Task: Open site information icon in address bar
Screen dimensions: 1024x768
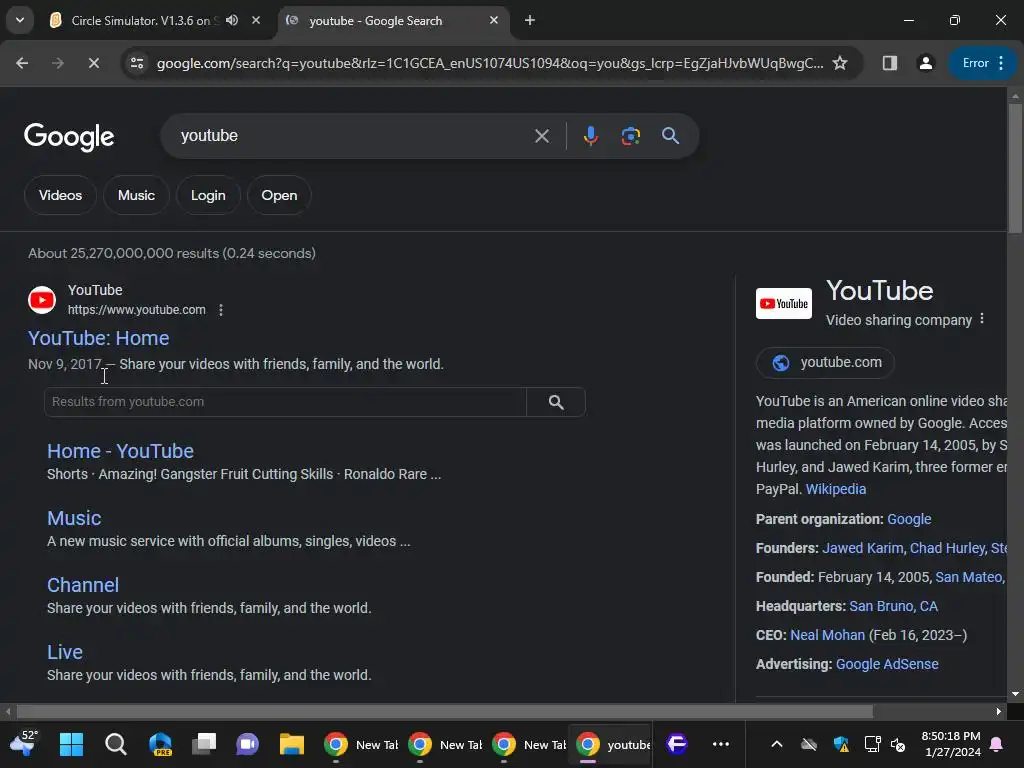Action: [x=137, y=63]
